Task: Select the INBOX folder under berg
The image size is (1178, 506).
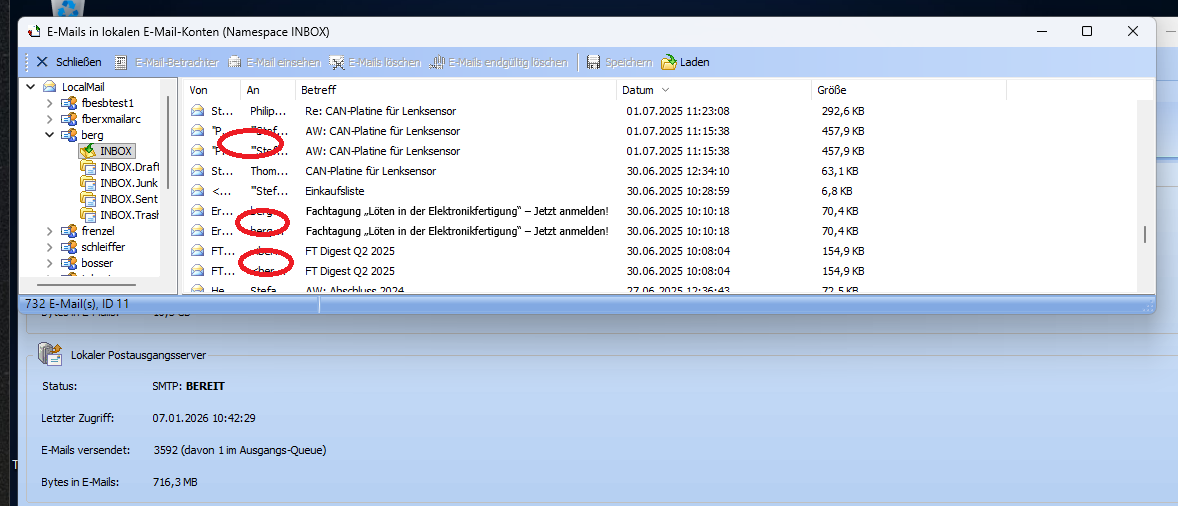Action: 116,151
